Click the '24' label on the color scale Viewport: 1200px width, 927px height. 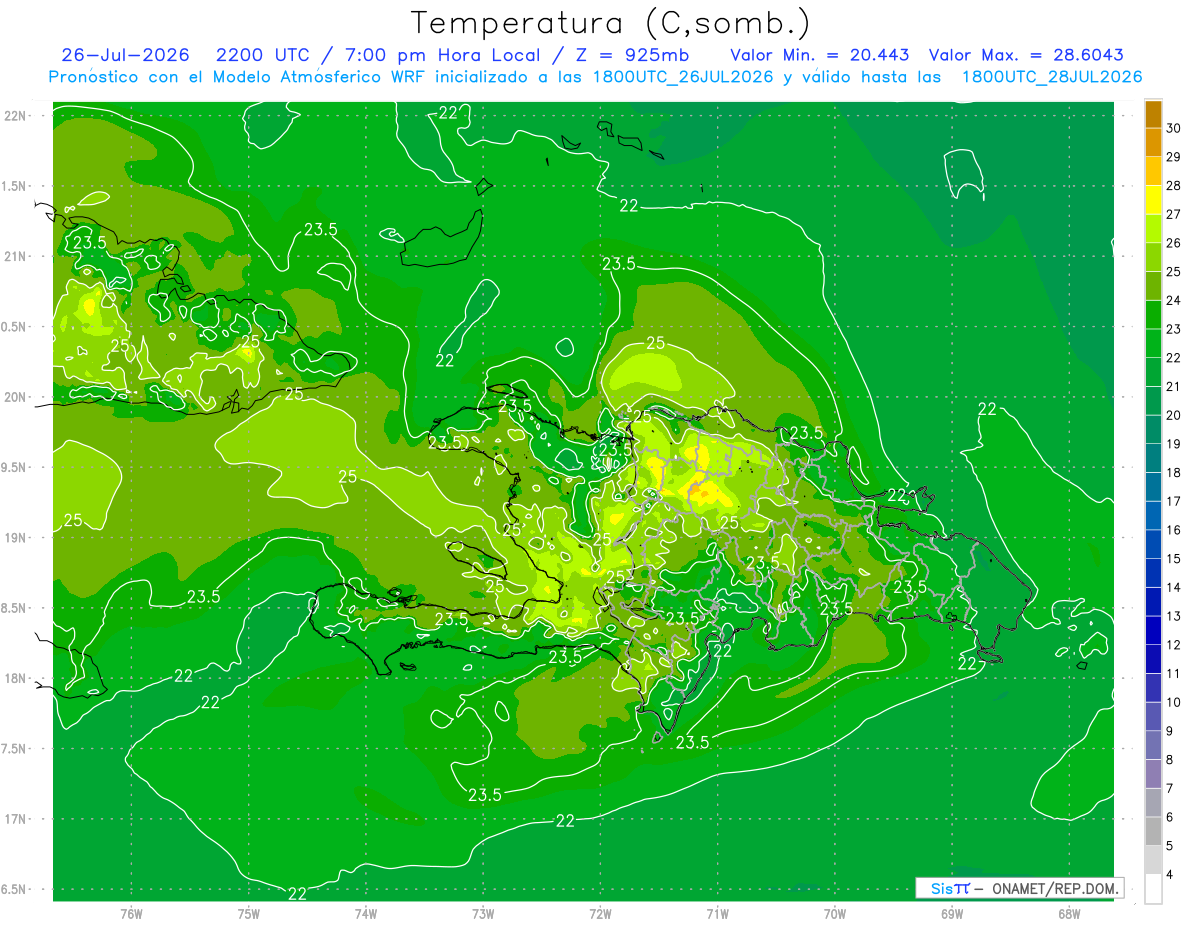[x=1174, y=300]
